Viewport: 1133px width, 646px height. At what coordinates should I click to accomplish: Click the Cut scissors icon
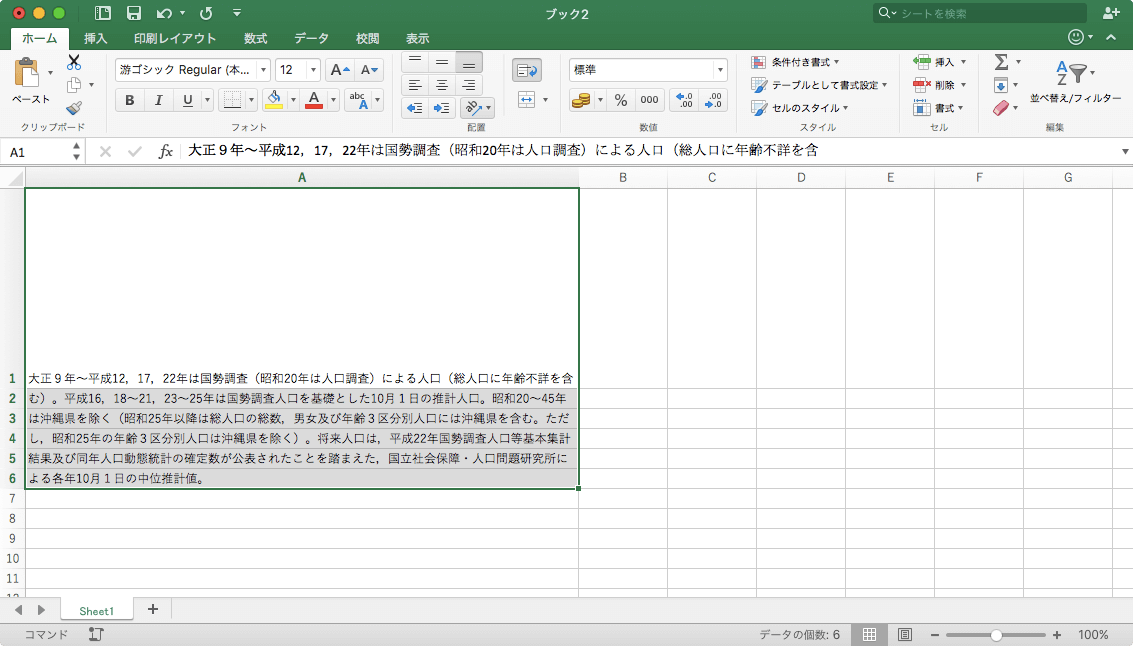tap(74, 62)
